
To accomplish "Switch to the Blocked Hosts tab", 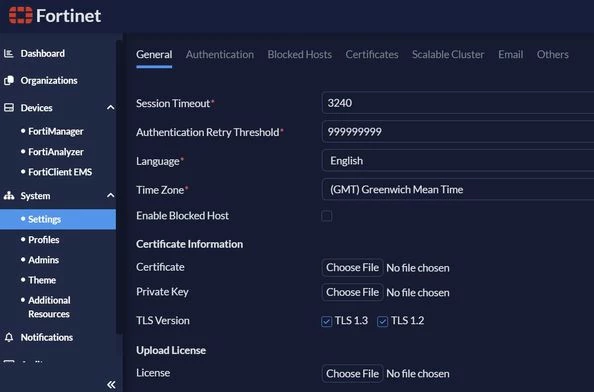I will tap(300, 55).
